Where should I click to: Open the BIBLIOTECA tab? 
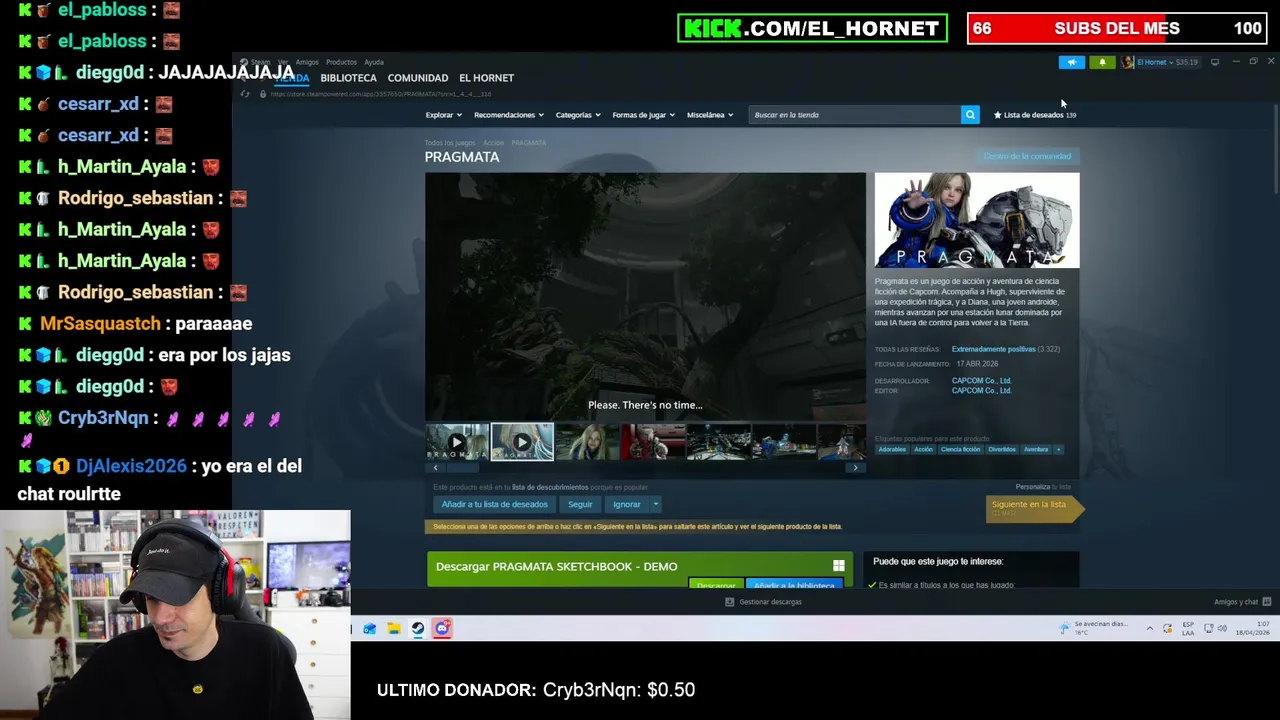coord(348,78)
